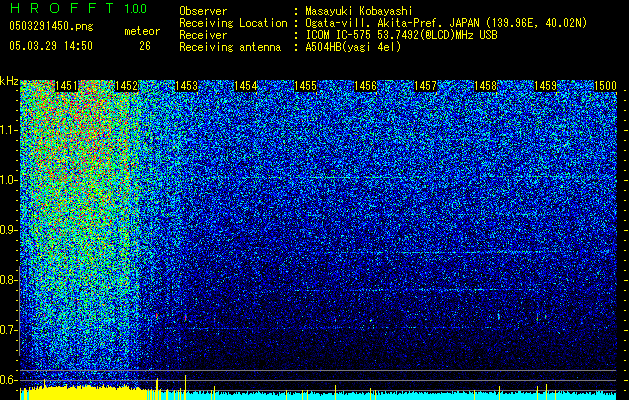Viewport: 629px width, 400px height.
Task: Click the meteor count label
Action: [142, 31]
